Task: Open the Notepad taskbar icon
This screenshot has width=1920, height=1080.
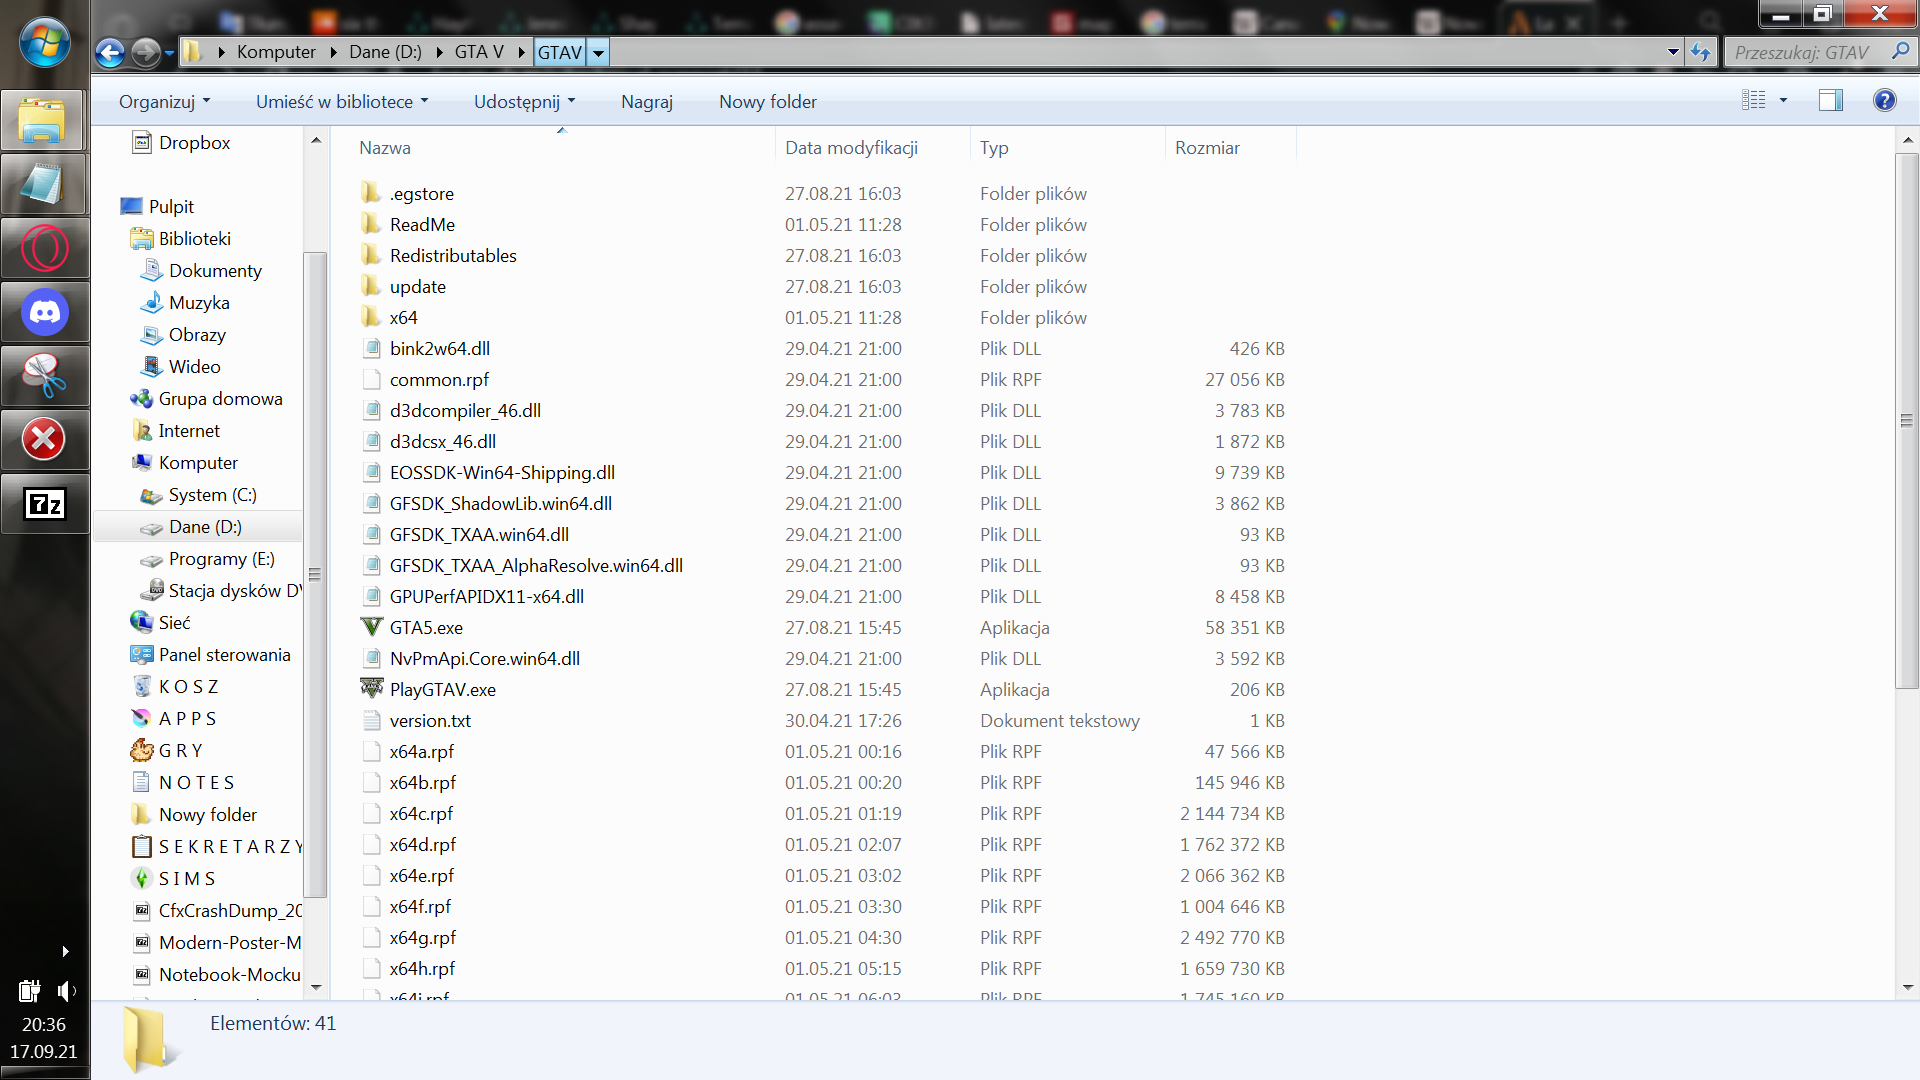Action: tap(45, 184)
